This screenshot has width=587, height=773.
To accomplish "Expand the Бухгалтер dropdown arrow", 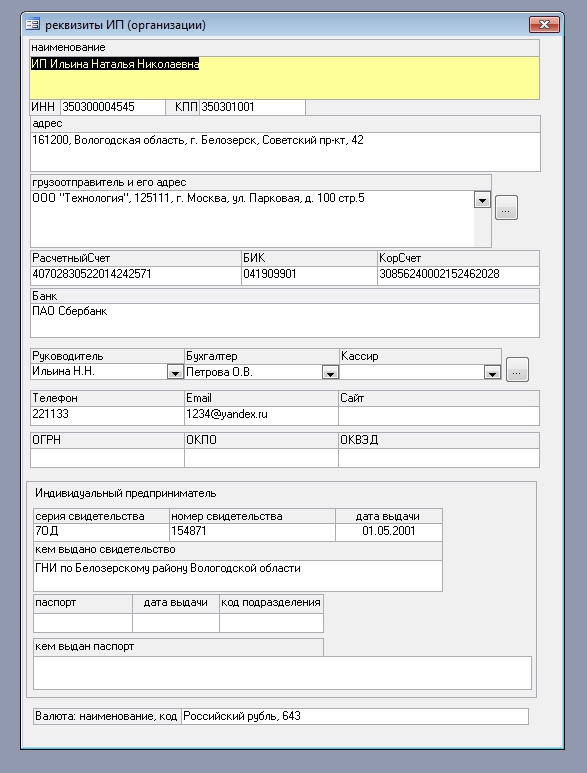I will point(330,372).
